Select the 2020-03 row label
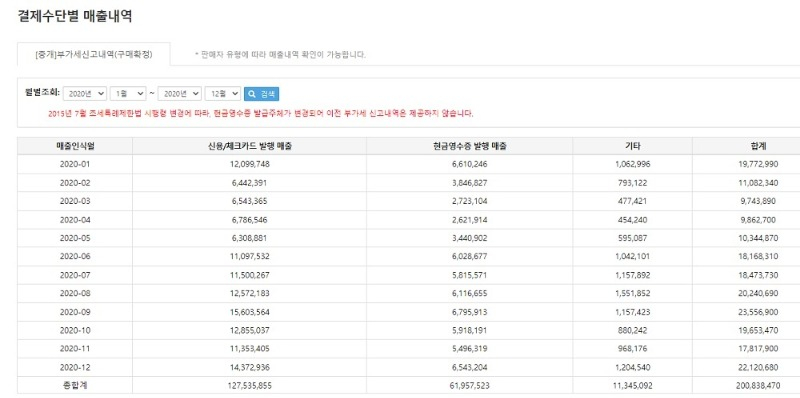The image size is (800, 398). tap(75, 201)
